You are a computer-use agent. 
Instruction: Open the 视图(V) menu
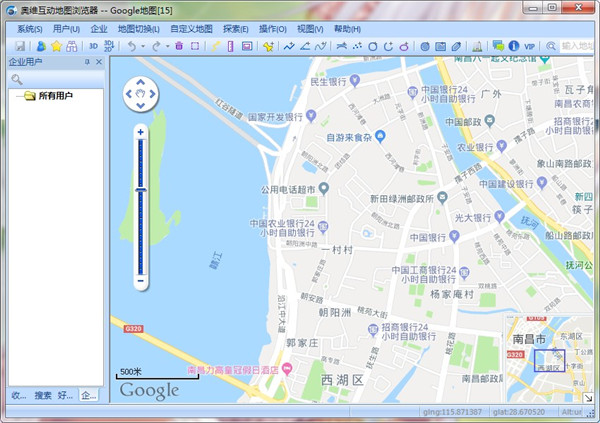click(310, 29)
